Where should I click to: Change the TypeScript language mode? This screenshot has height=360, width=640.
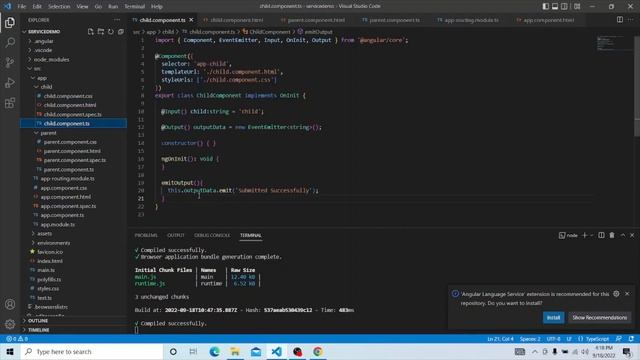[x=597, y=339]
